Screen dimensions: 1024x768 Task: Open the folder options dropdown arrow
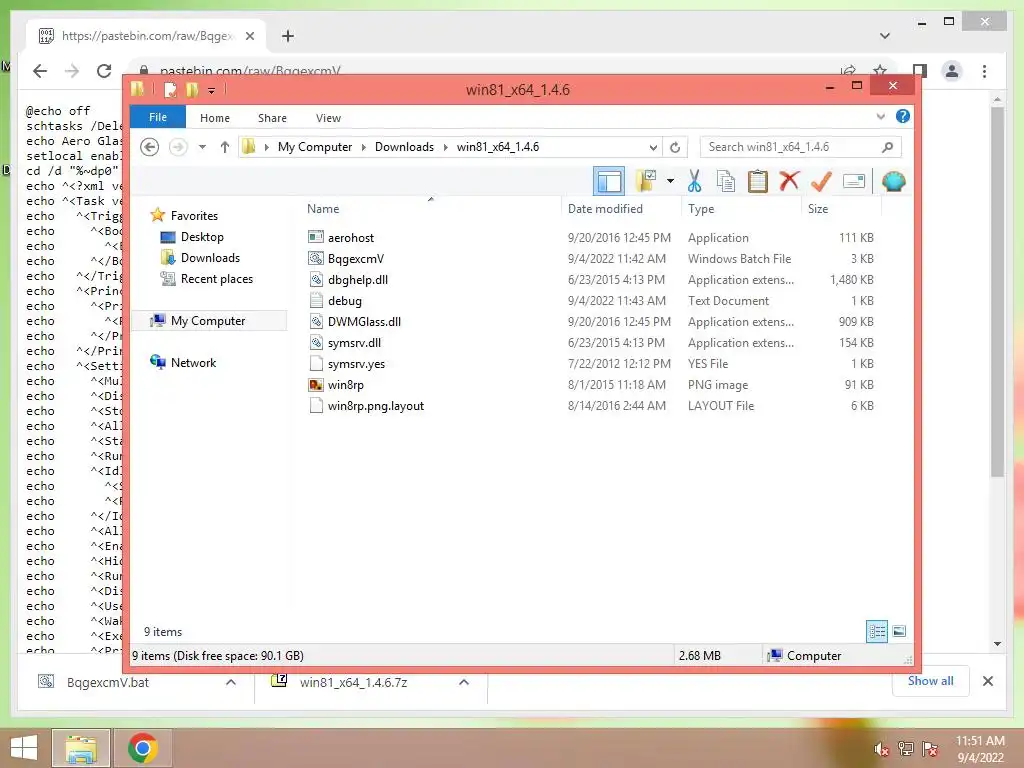(x=670, y=181)
